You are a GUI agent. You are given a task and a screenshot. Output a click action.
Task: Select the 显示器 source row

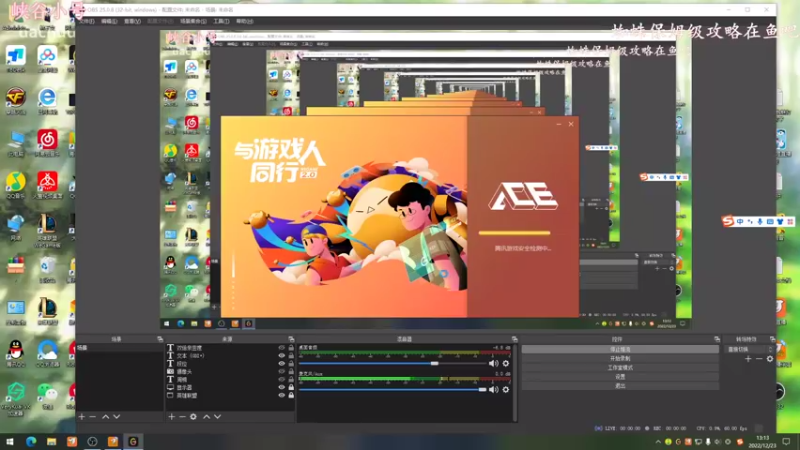click(x=231, y=387)
